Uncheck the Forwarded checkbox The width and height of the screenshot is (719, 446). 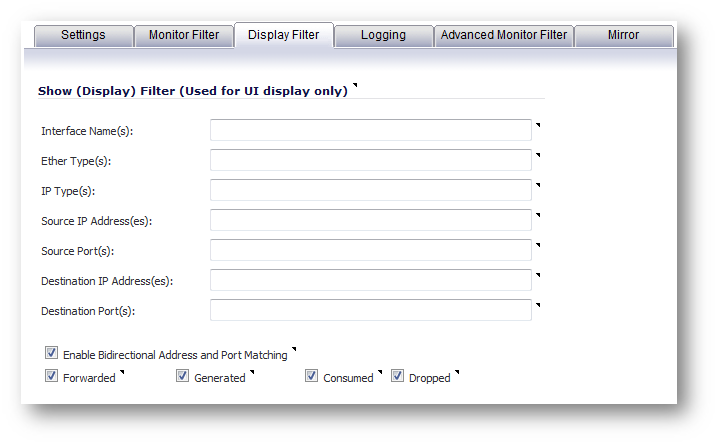coord(51,377)
